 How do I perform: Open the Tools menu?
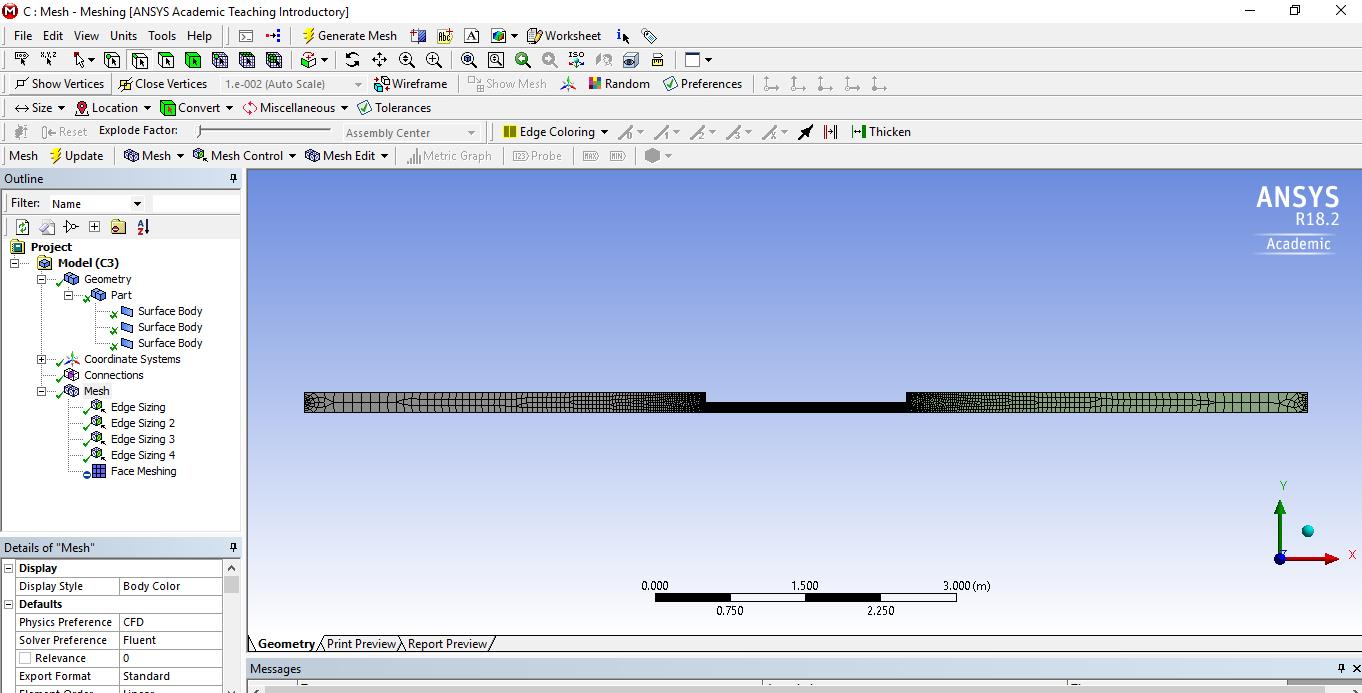click(162, 36)
